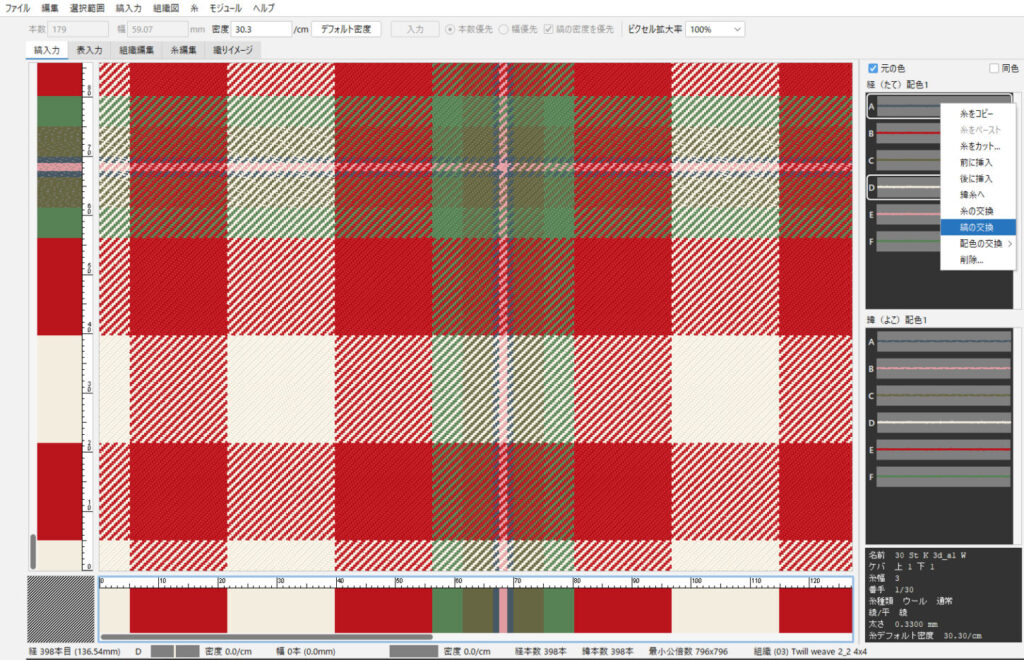1024x660 pixels.
Task: Click the red stripe in bottom warp bar
Action: point(178,610)
